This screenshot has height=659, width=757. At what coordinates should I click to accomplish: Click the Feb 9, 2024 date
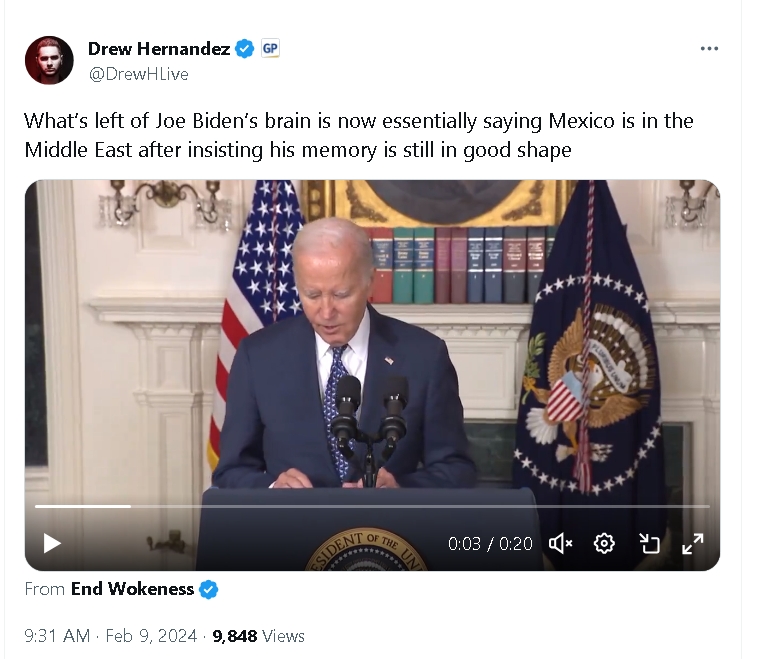point(151,636)
